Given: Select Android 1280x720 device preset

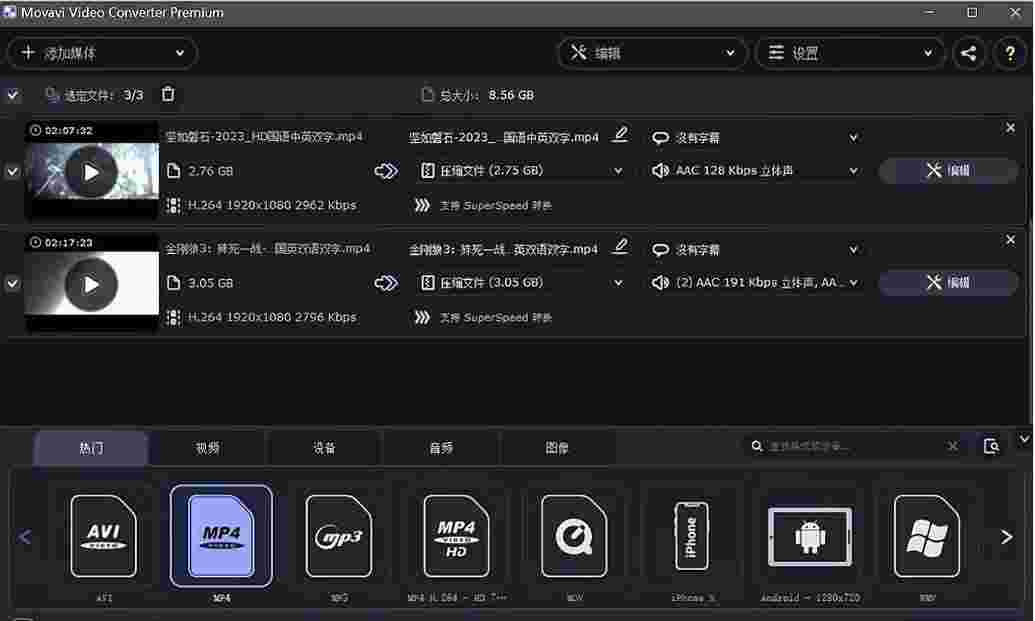Looking at the screenshot, I should pyautogui.click(x=810, y=537).
